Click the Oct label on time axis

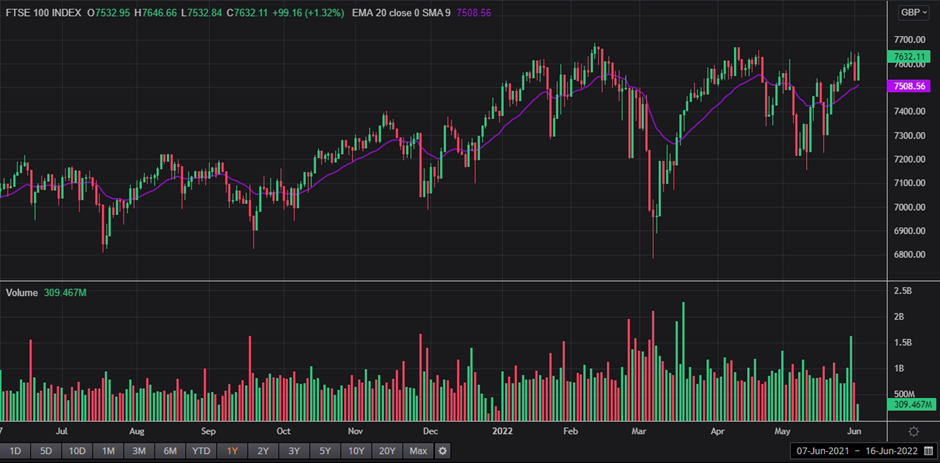click(x=284, y=431)
